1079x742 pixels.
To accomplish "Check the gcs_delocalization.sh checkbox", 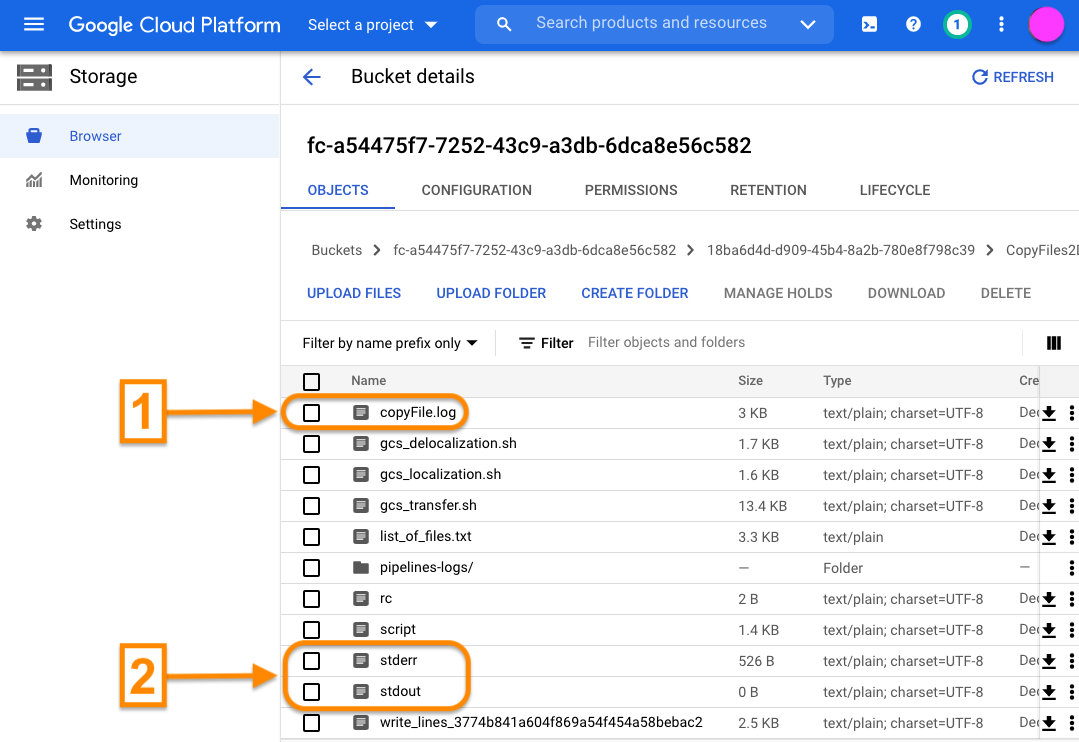I will [312, 444].
